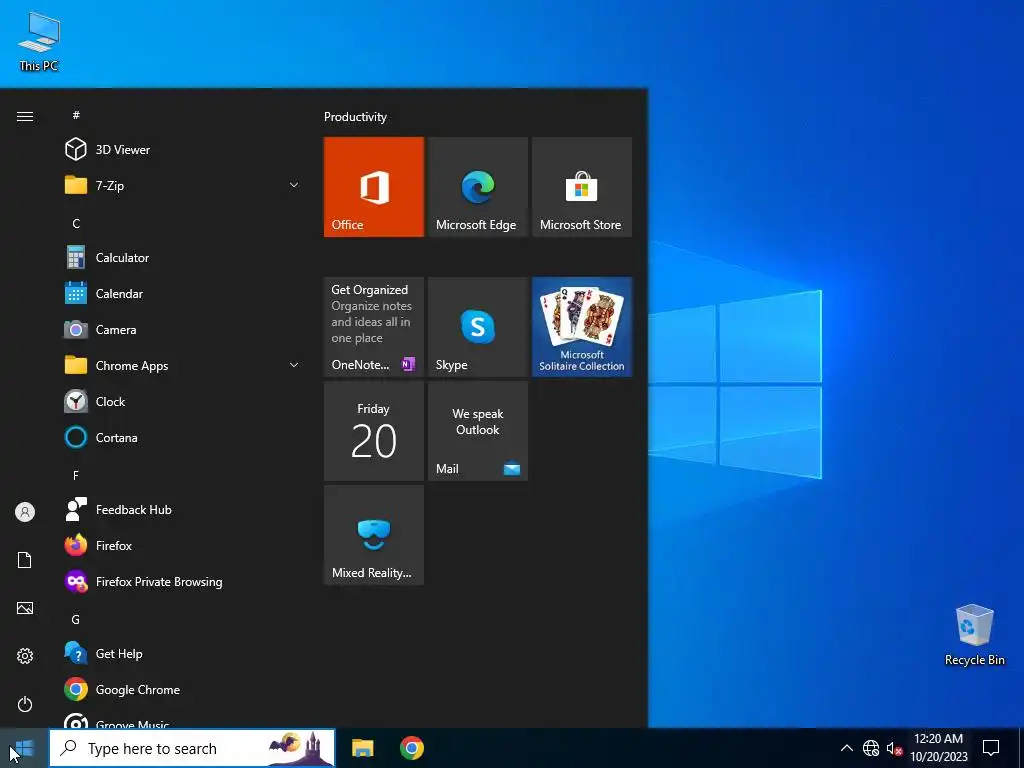Open the 7-Zip folder entry
This screenshot has width=1024, height=768.
[183, 185]
